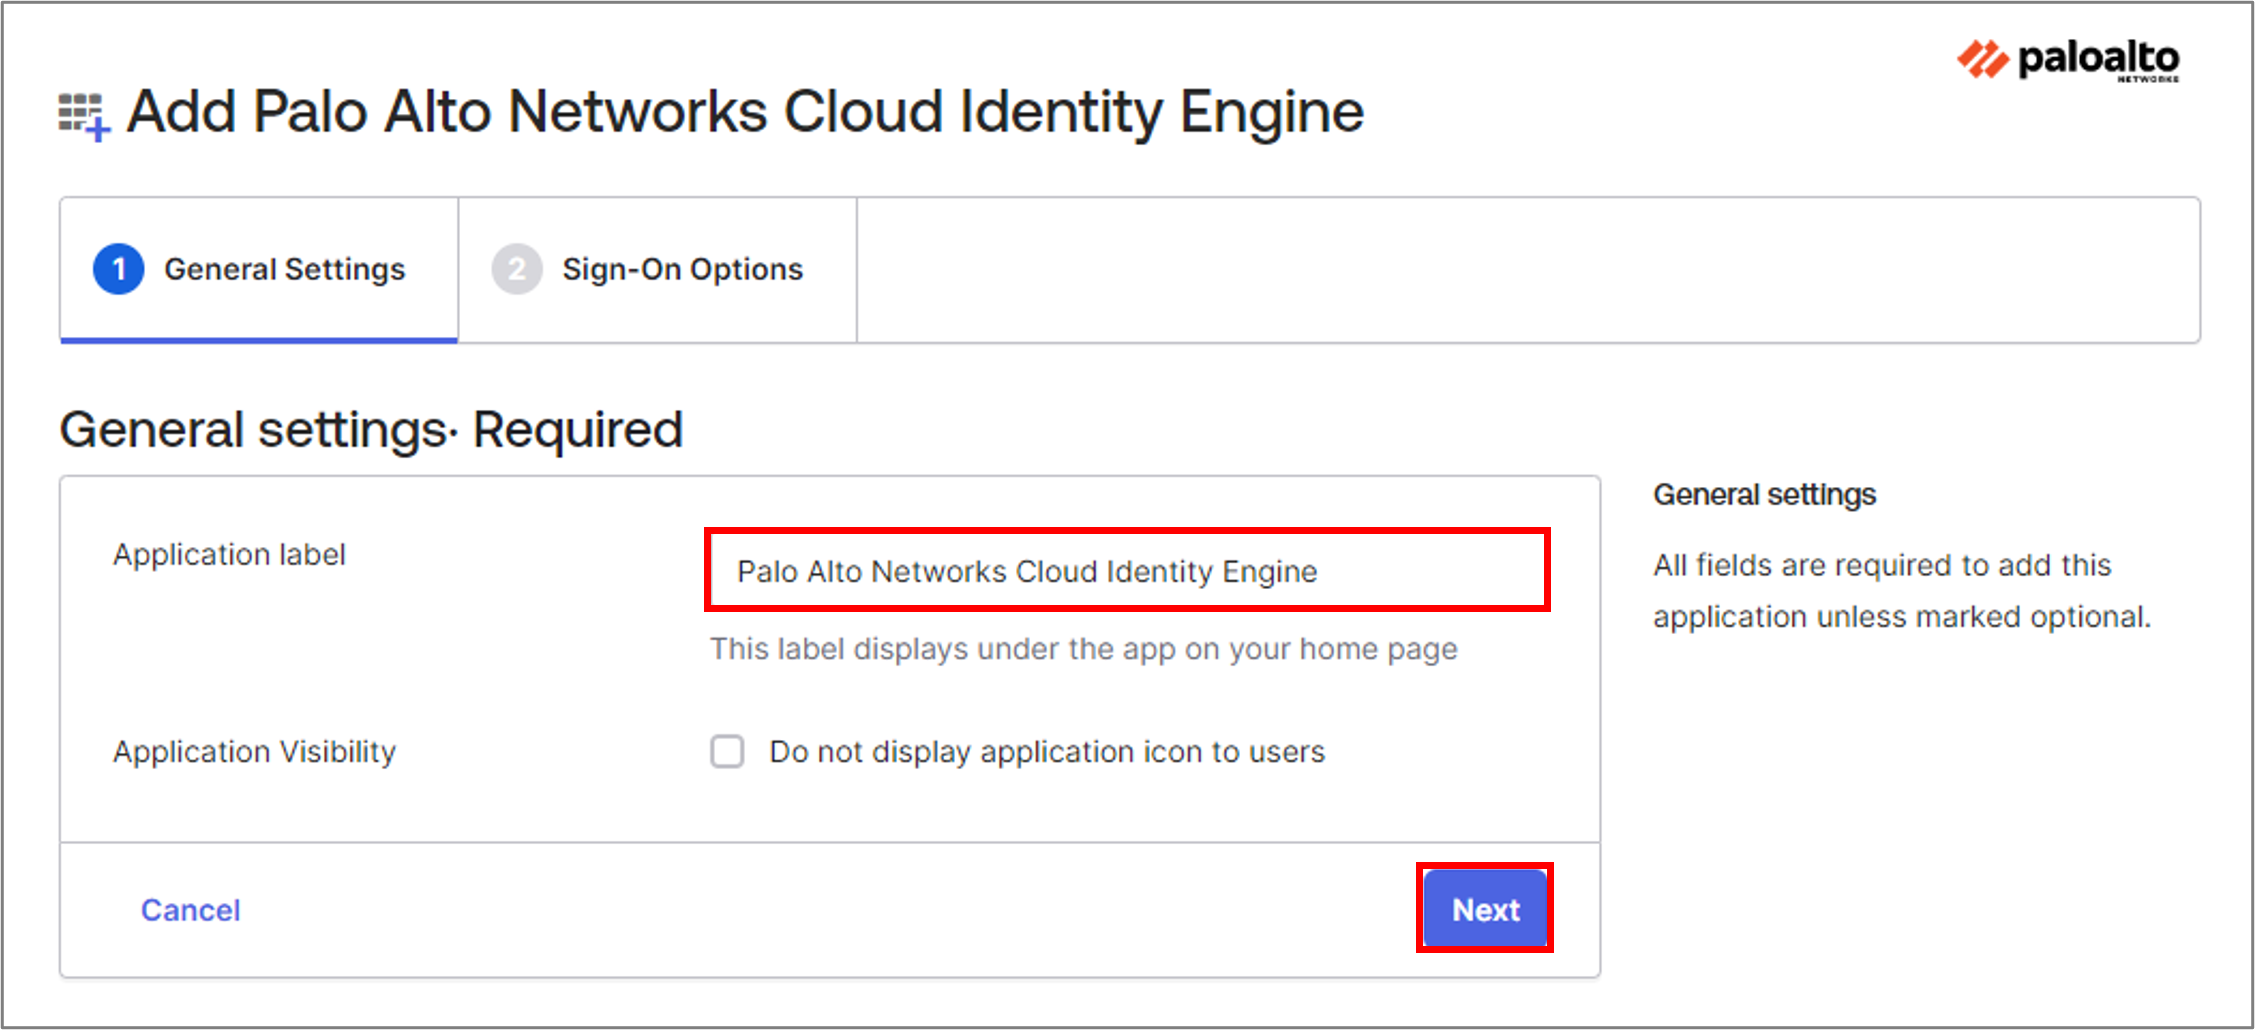Image resolution: width=2255 pixels, height=1030 pixels.
Task: Select the General Settings step tab
Action: pos(259,270)
